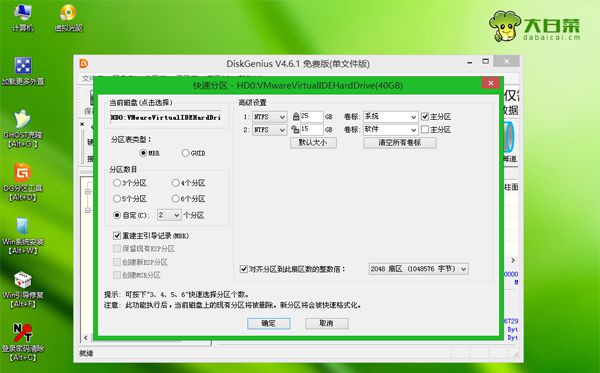Toggle primary partition checkbox for partition 1
Image resolution: width=600 pixels, height=373 pixels.
[425, 116]
